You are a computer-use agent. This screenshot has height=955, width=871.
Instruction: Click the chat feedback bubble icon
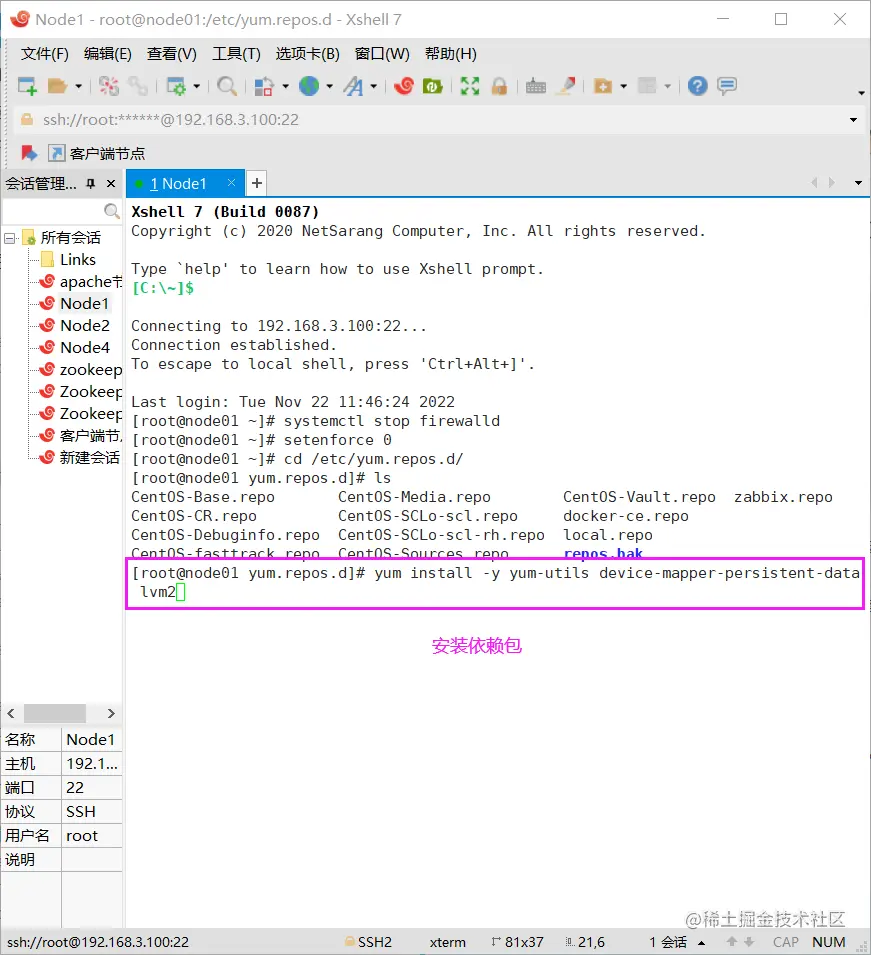(727, 86)
